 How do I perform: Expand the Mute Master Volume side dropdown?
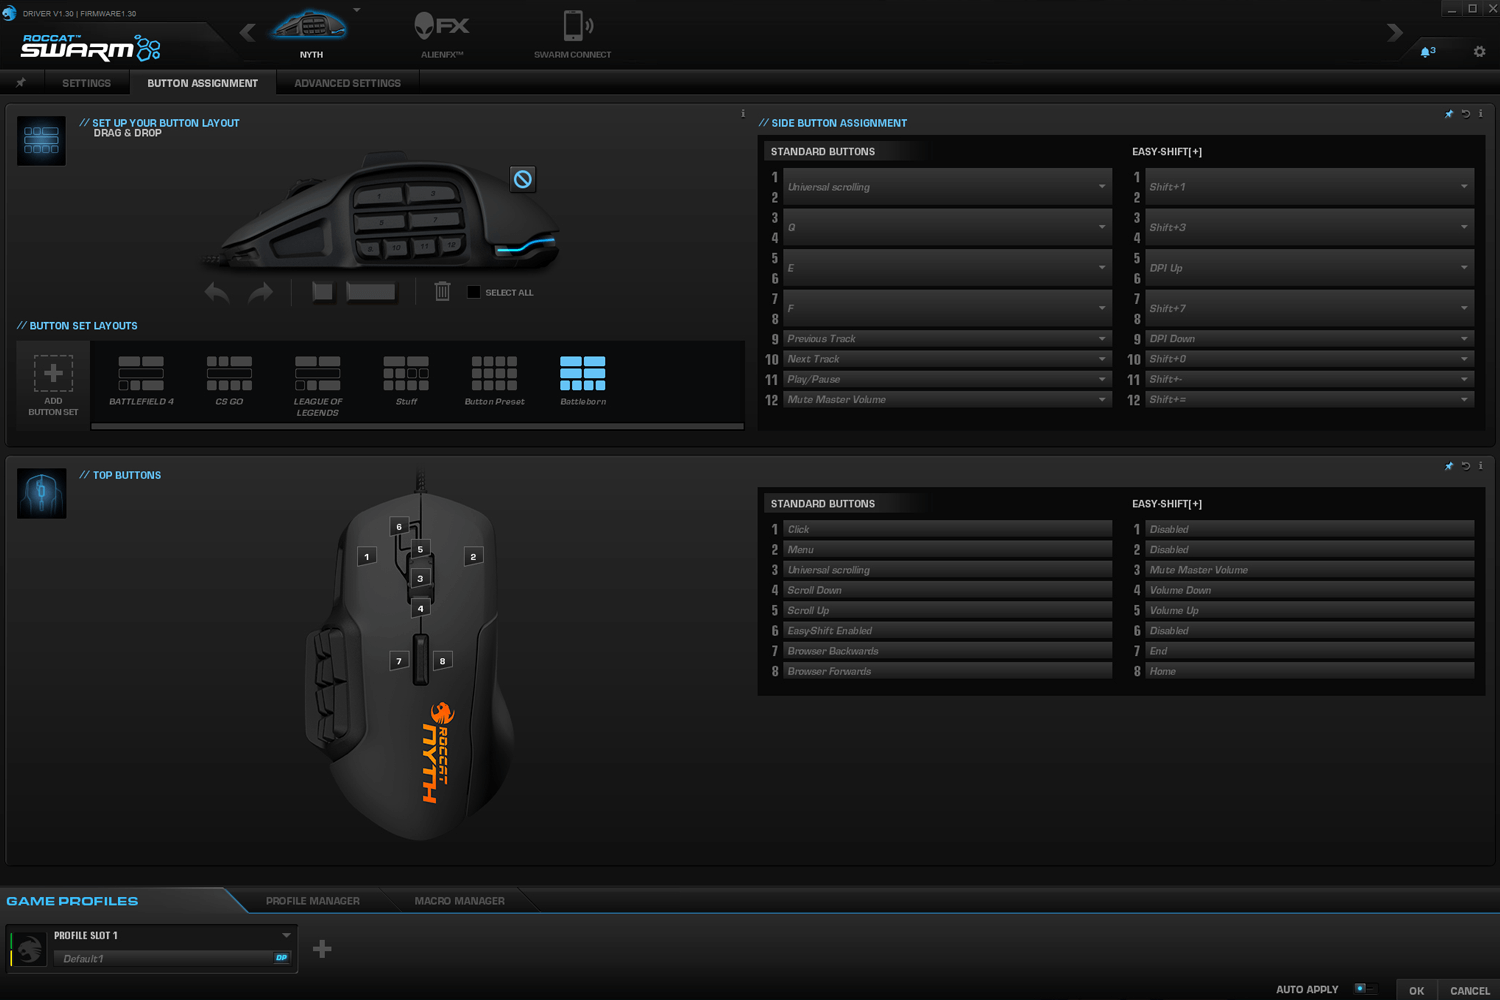tap(947, 400)
